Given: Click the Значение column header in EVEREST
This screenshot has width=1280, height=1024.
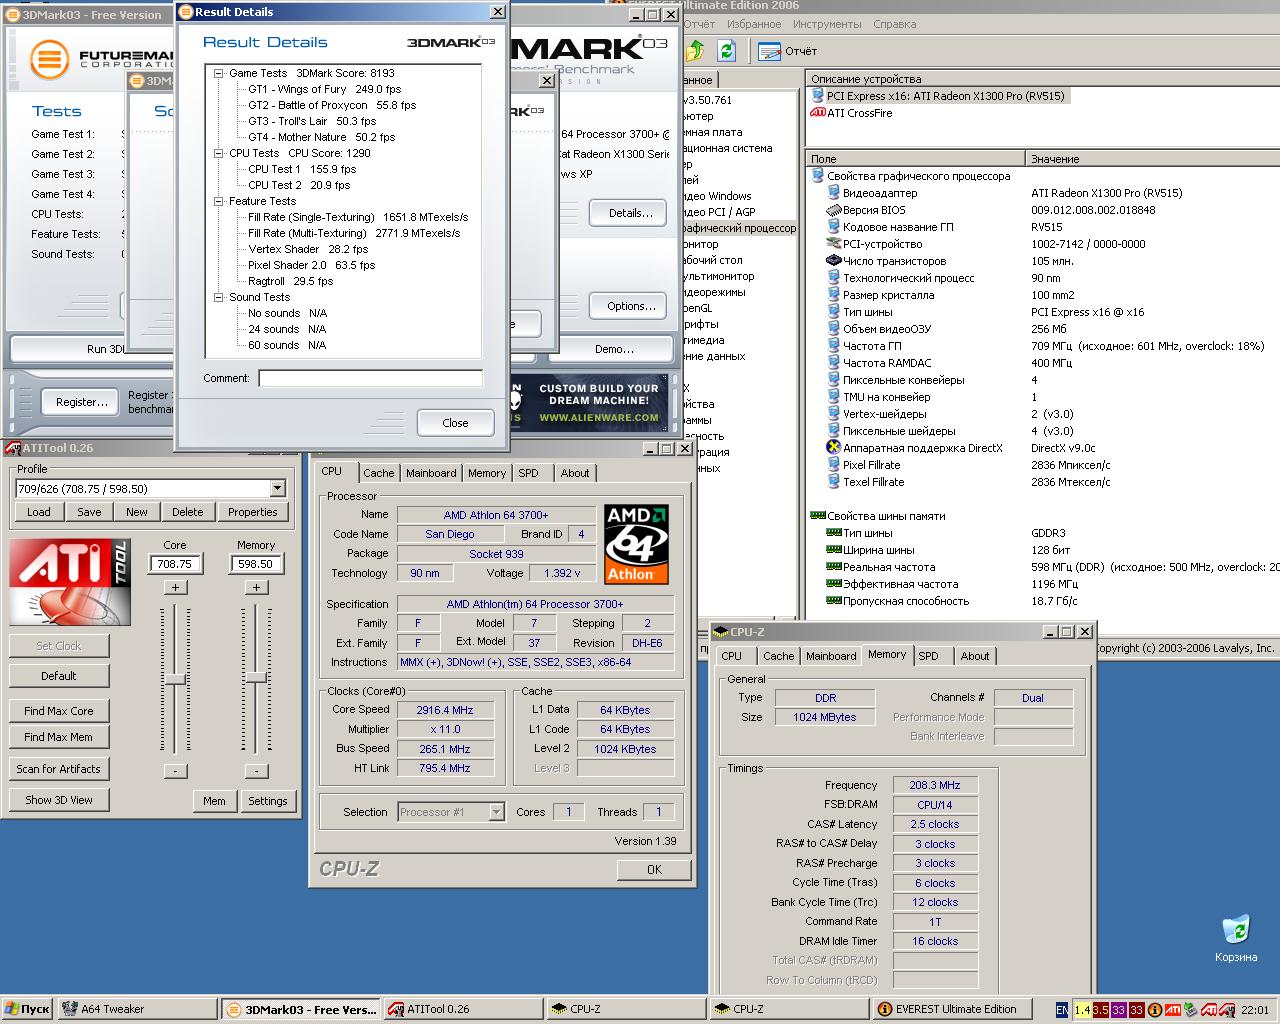Looking at the screenshot, I should pos(1152,159).
